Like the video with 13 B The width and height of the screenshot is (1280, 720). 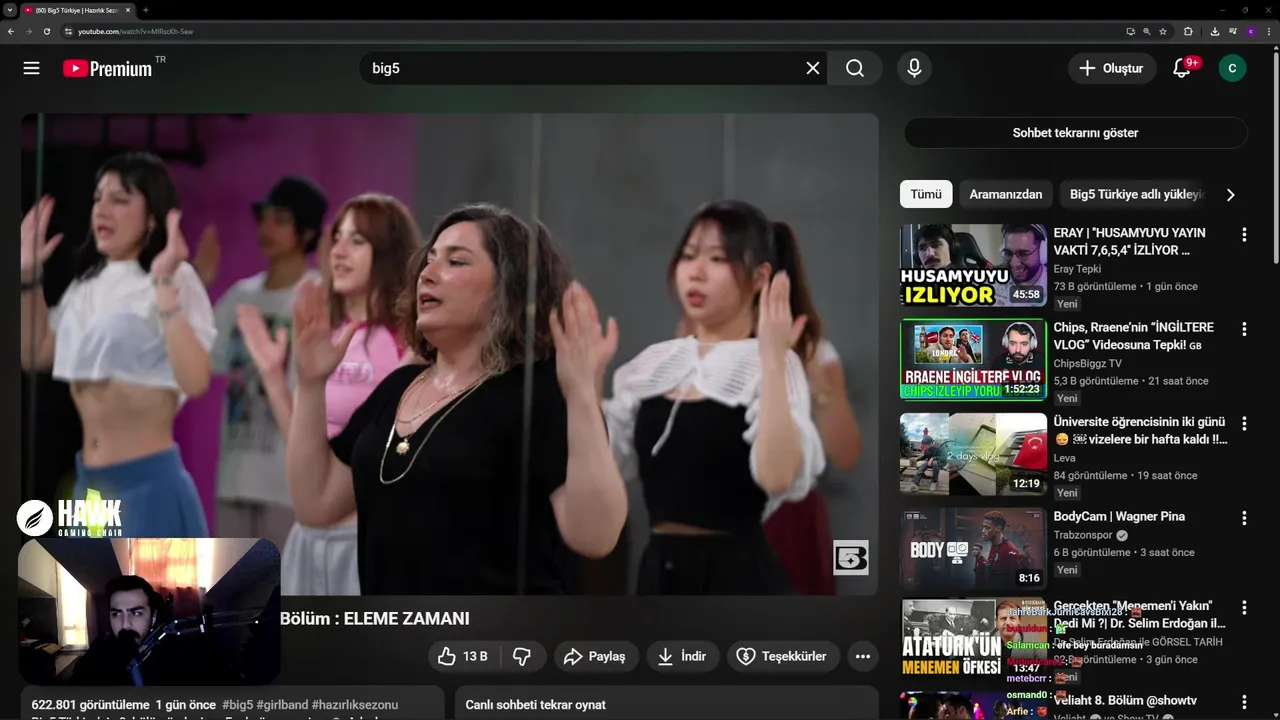(x=462, y=656)
